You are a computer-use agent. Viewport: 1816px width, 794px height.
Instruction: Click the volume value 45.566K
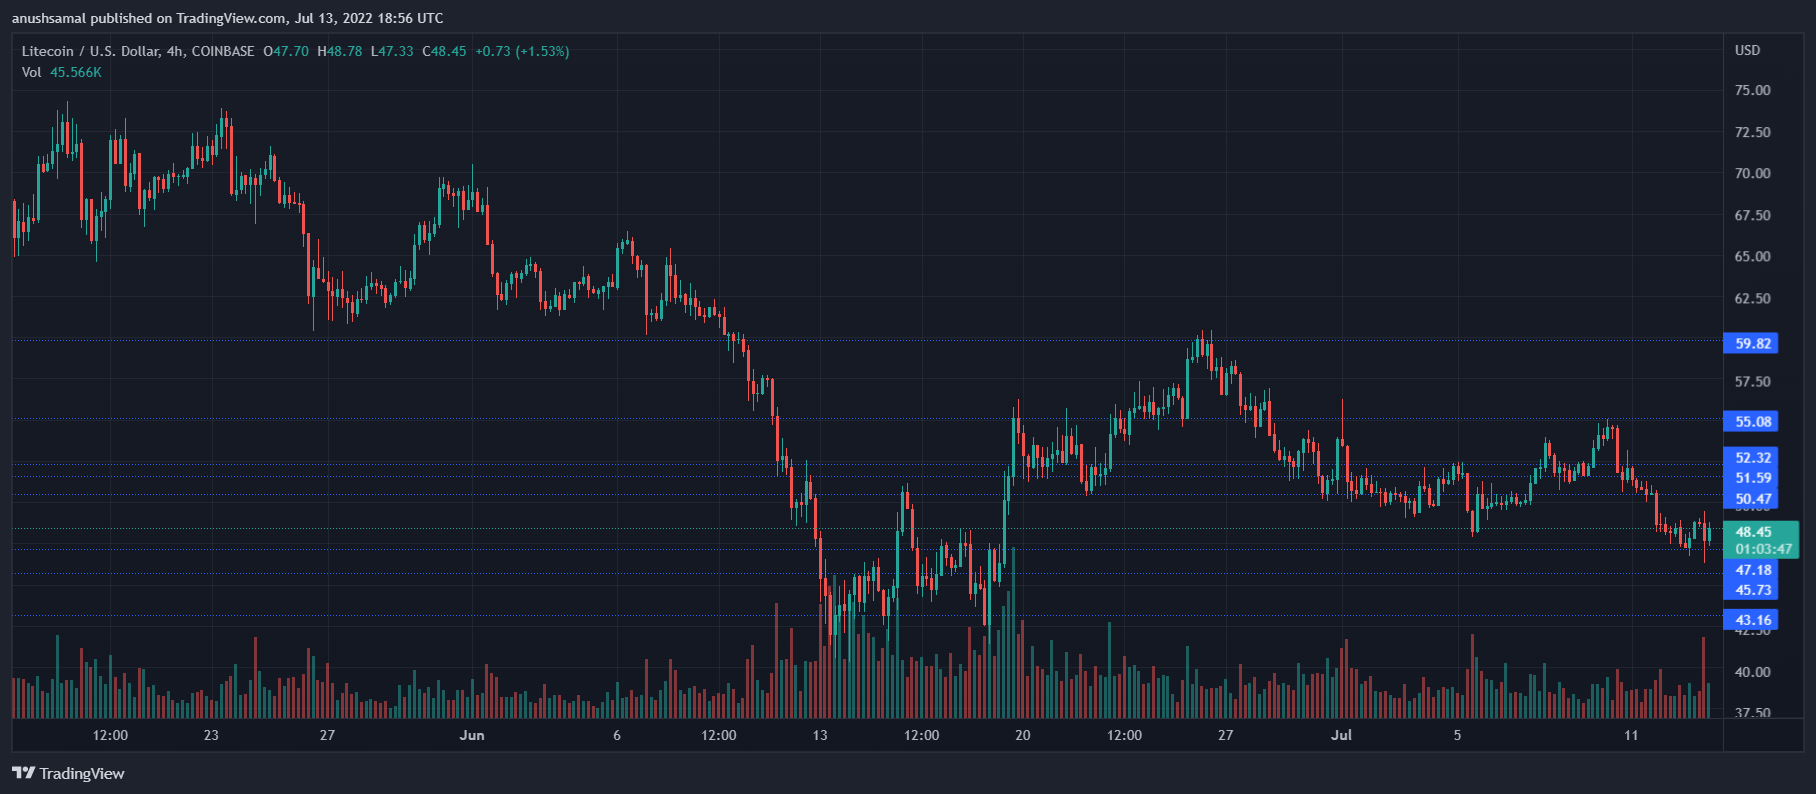(76, 72)
